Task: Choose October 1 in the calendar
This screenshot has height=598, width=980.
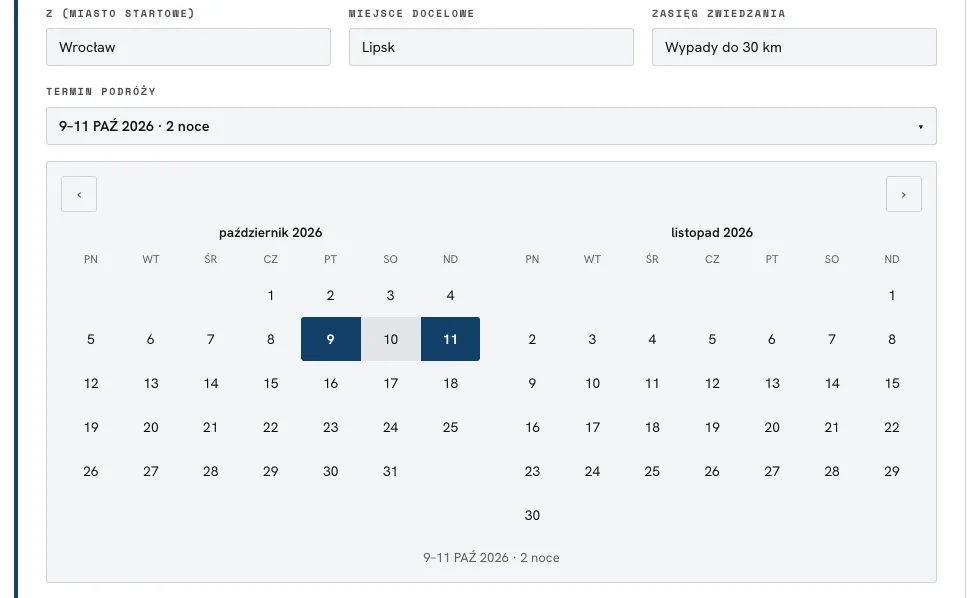Action: coord(271,296)
